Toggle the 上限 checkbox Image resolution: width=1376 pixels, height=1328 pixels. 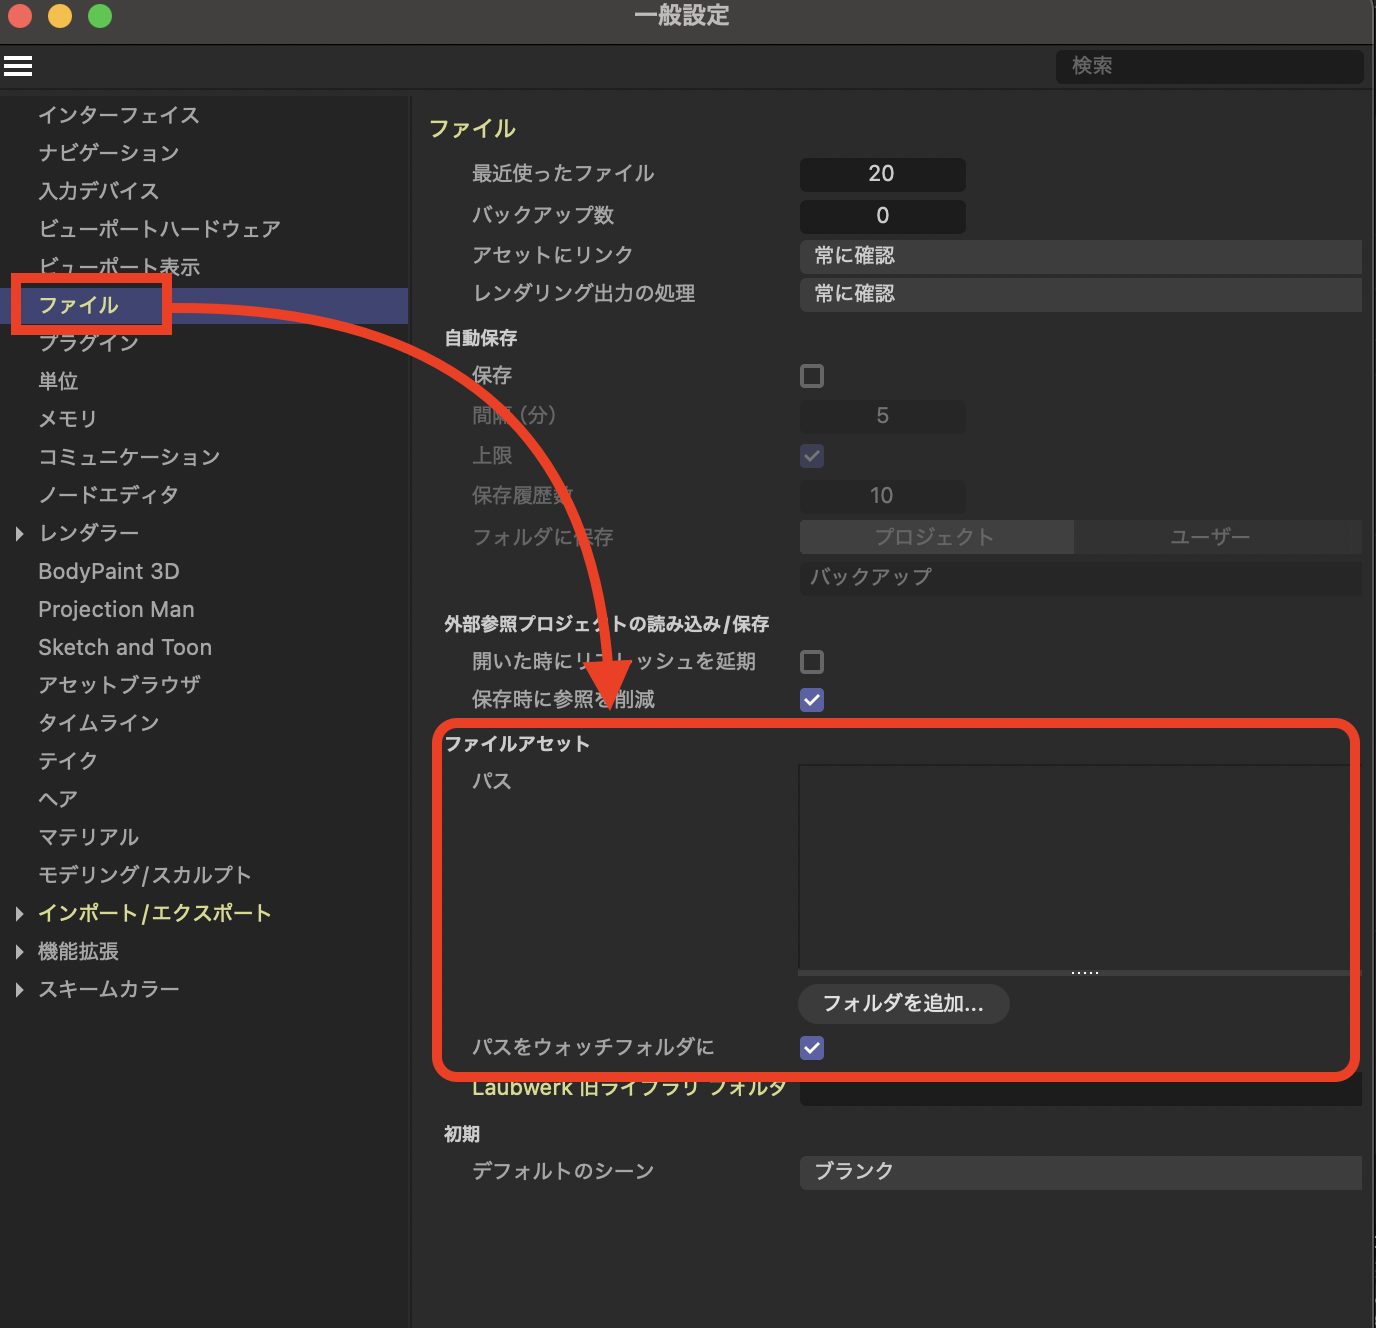click(x=812, y=456)
